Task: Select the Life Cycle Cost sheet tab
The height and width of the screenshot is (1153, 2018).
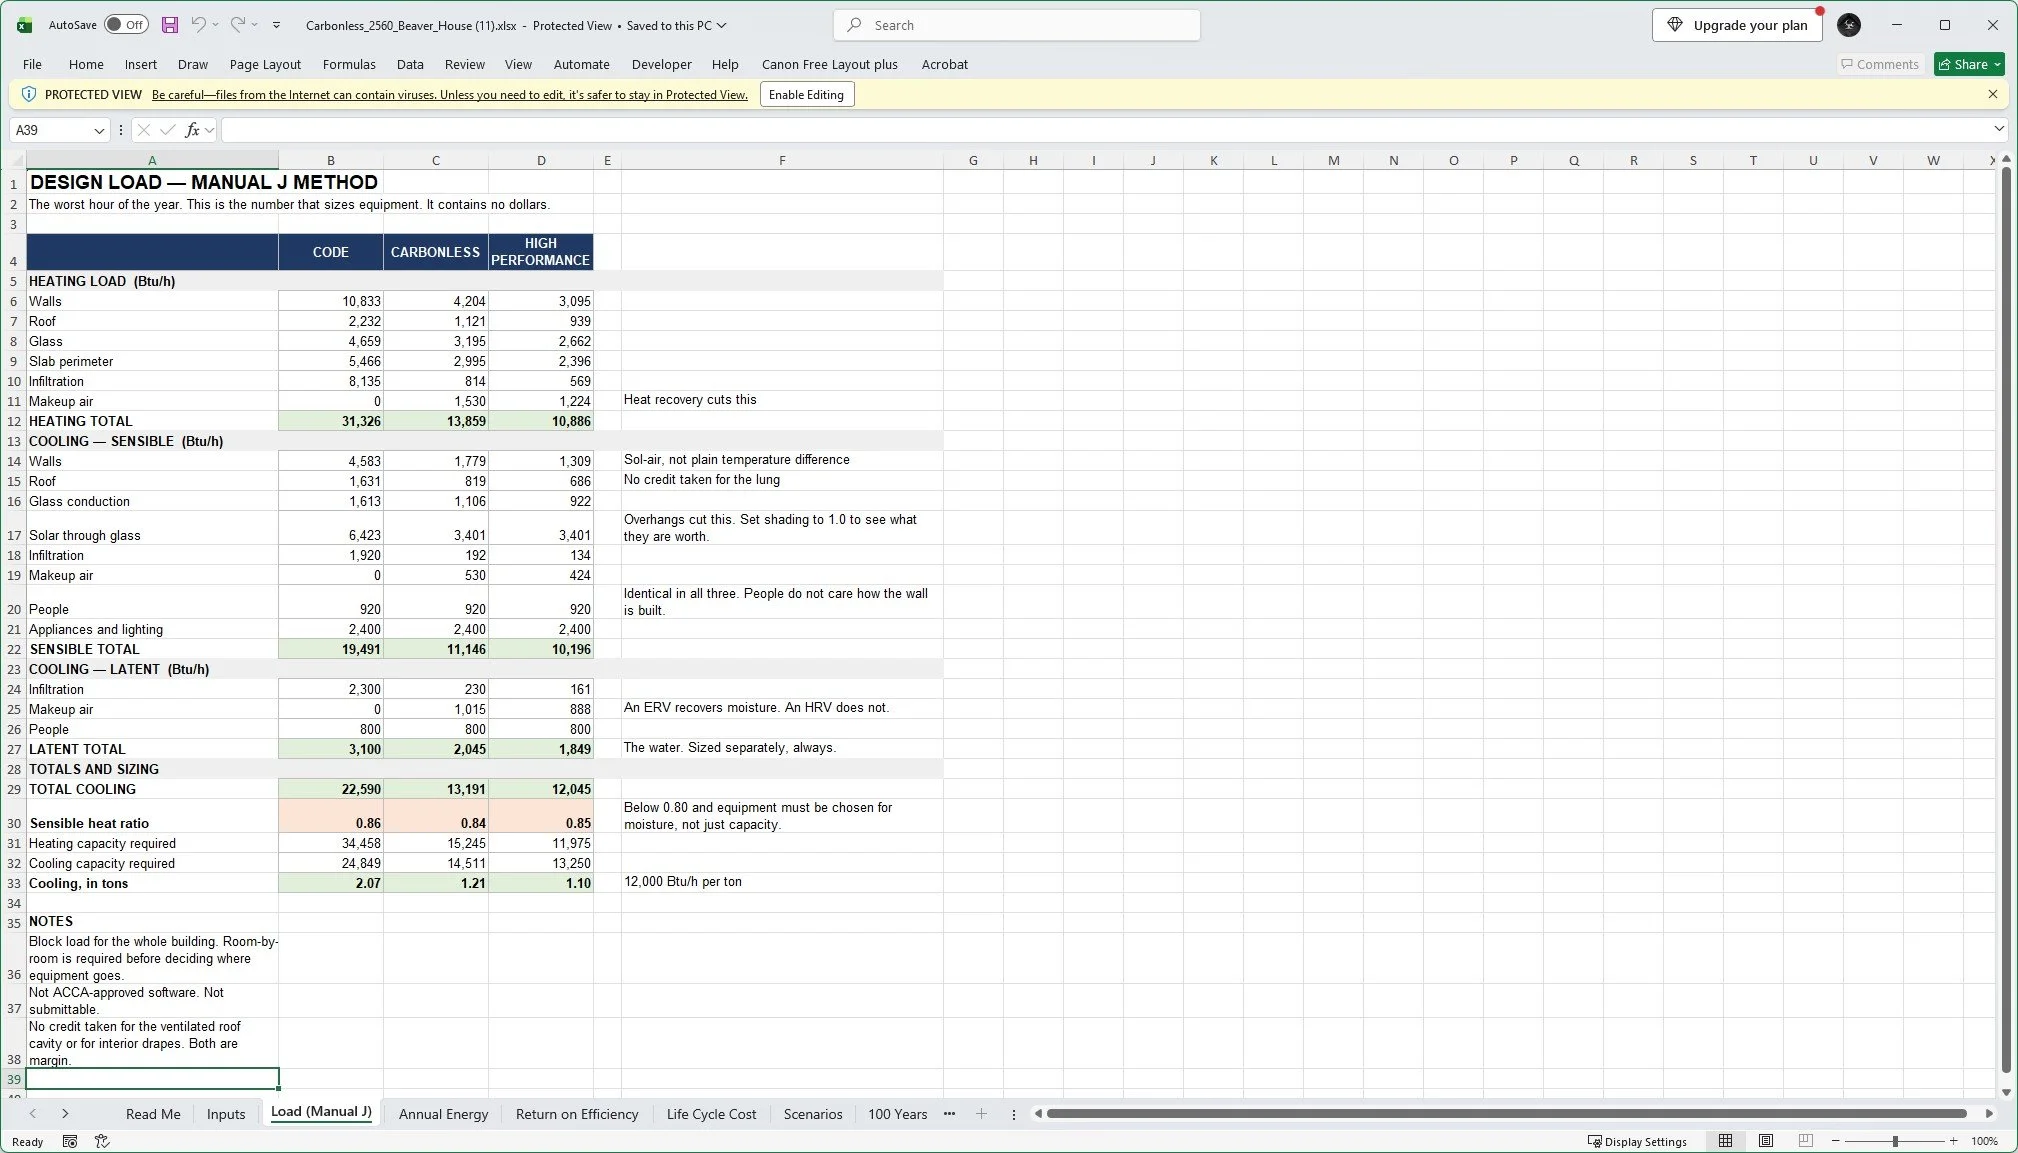Action: 712,1114
